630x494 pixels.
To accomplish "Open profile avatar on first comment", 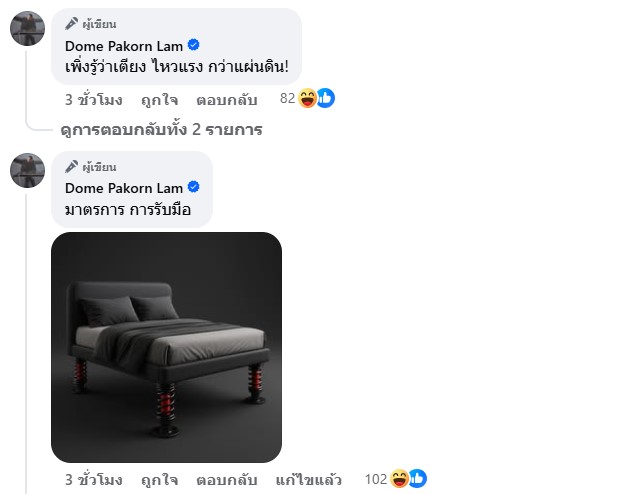I will (x=27, y=29).
